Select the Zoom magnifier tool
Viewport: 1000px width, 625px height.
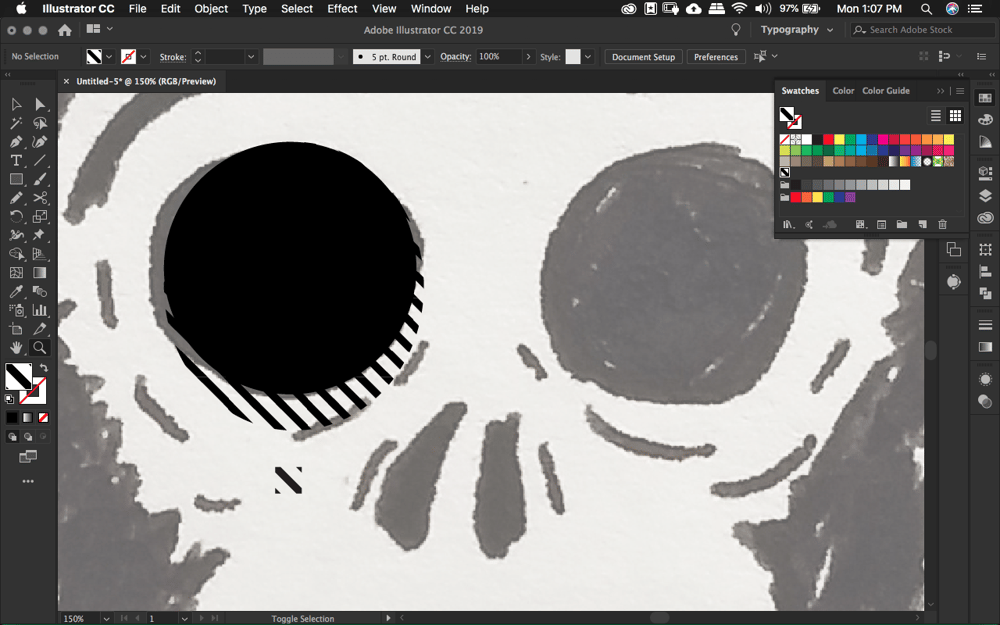tap(40, 348)
